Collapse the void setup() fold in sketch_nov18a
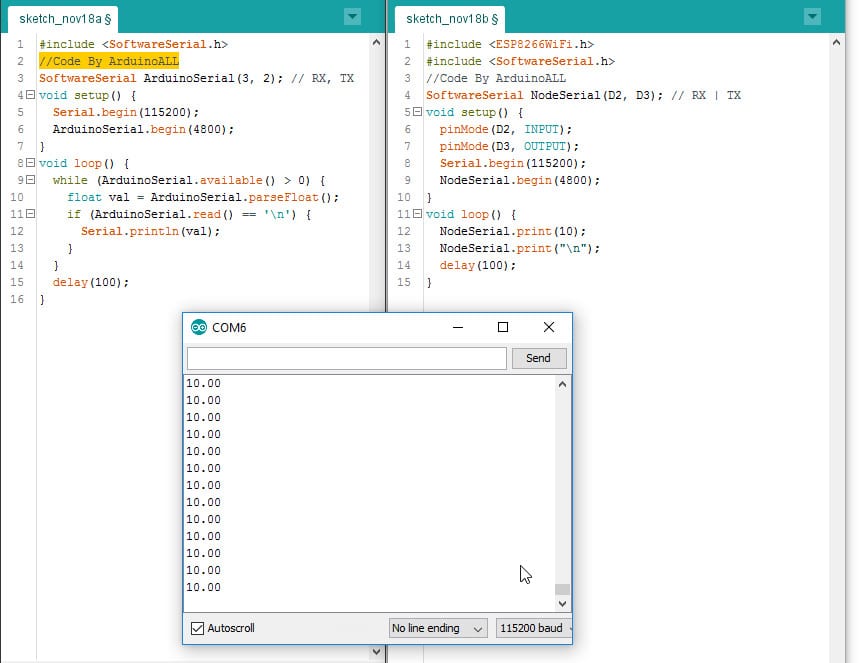 coord(31,95)
